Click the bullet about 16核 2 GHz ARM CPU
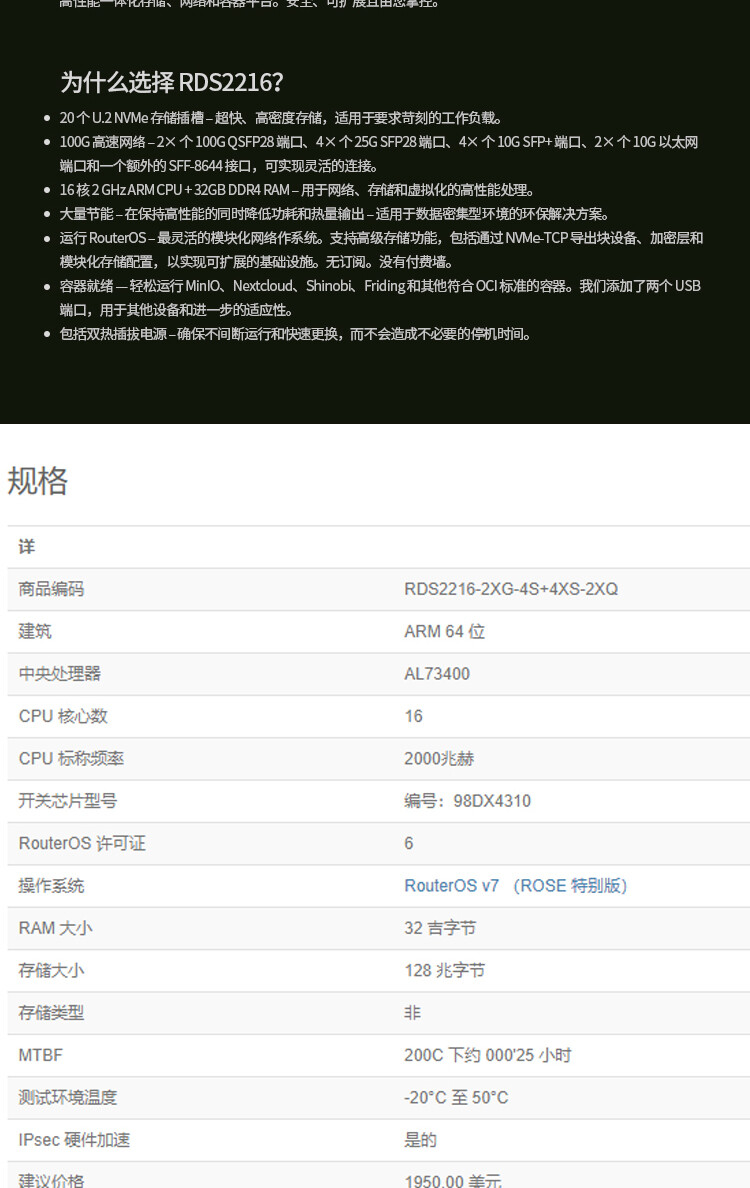The image size is (750, 1188). tap(297, 190)
